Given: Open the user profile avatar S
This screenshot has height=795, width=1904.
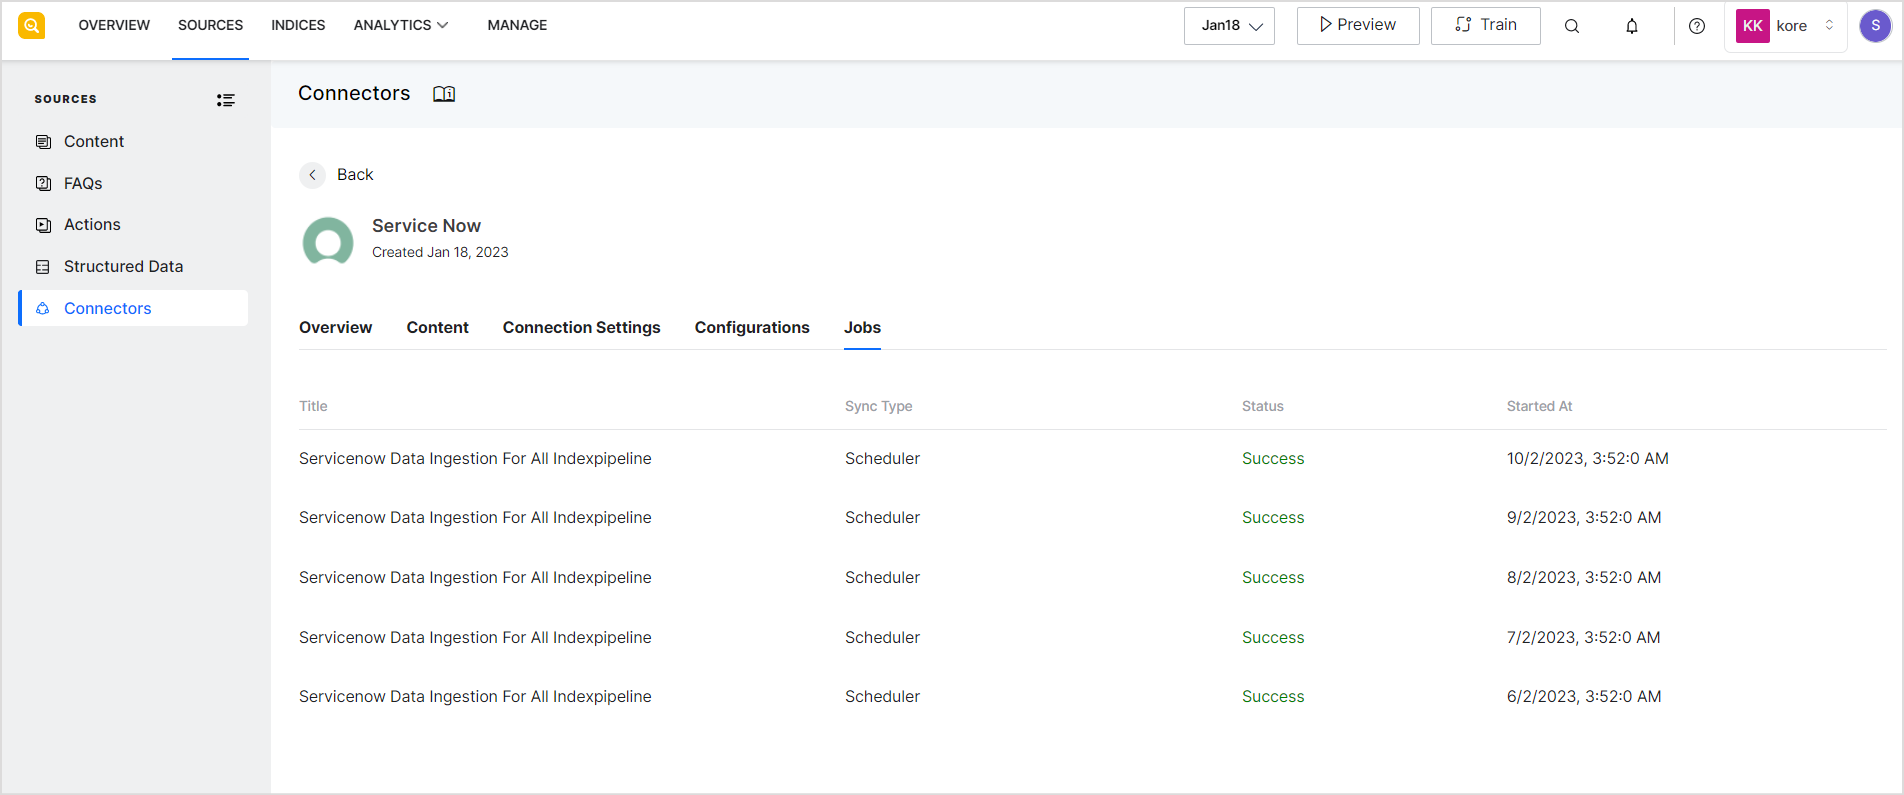Looking at the screenshot, I should (x=1875, y=26).
